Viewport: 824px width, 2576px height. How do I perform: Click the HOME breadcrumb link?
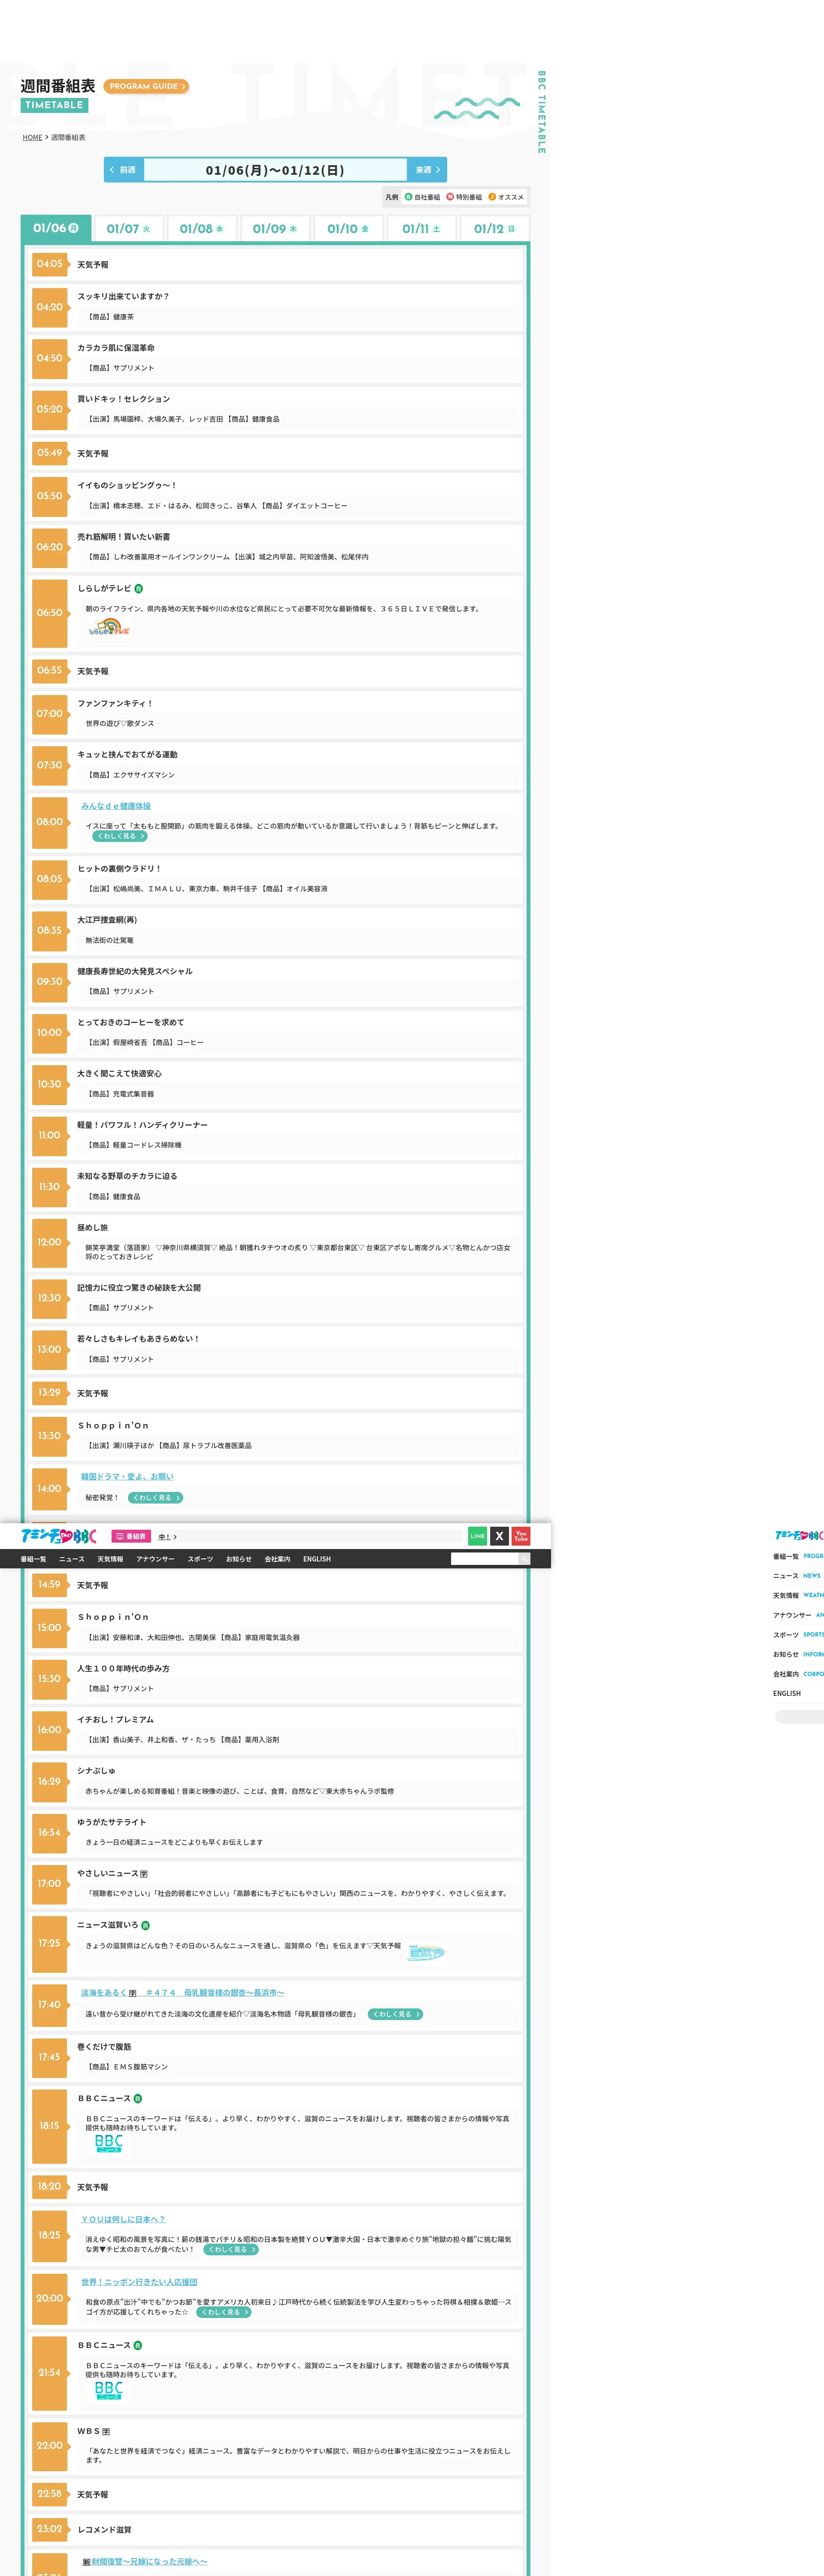(32, 138)
